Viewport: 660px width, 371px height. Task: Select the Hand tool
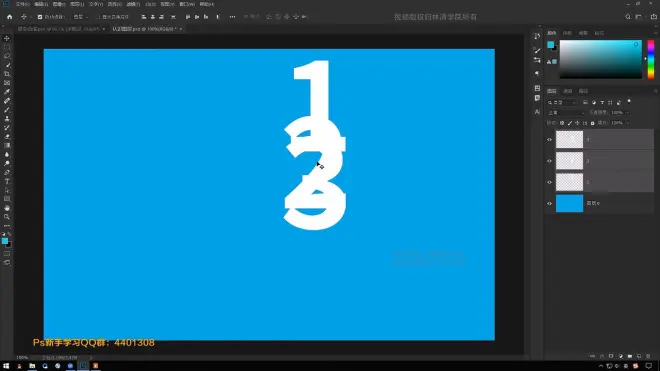coord(7,208)
